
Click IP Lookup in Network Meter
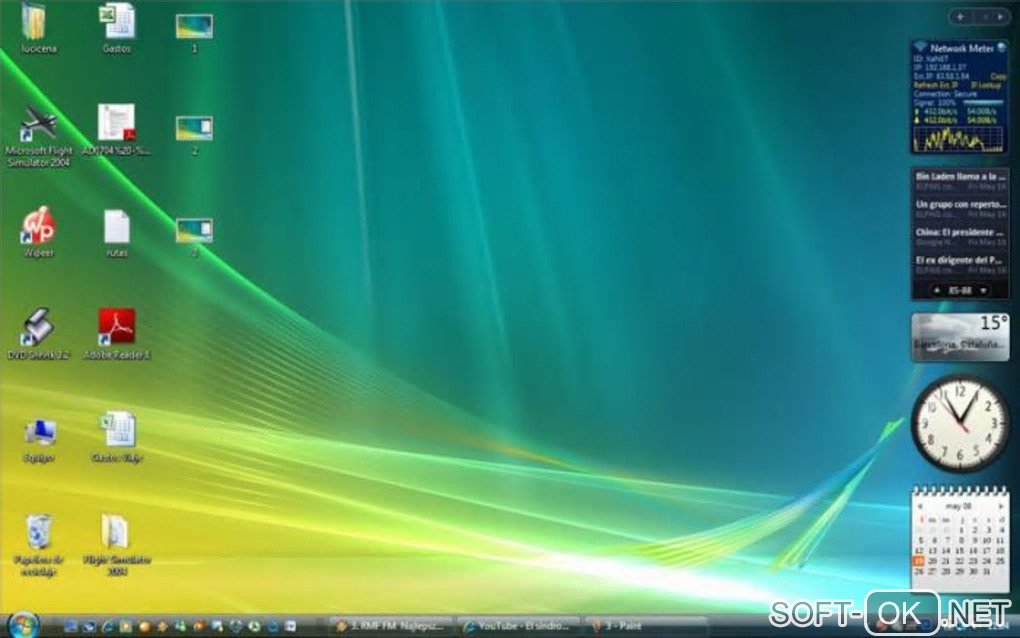point(986,85)
